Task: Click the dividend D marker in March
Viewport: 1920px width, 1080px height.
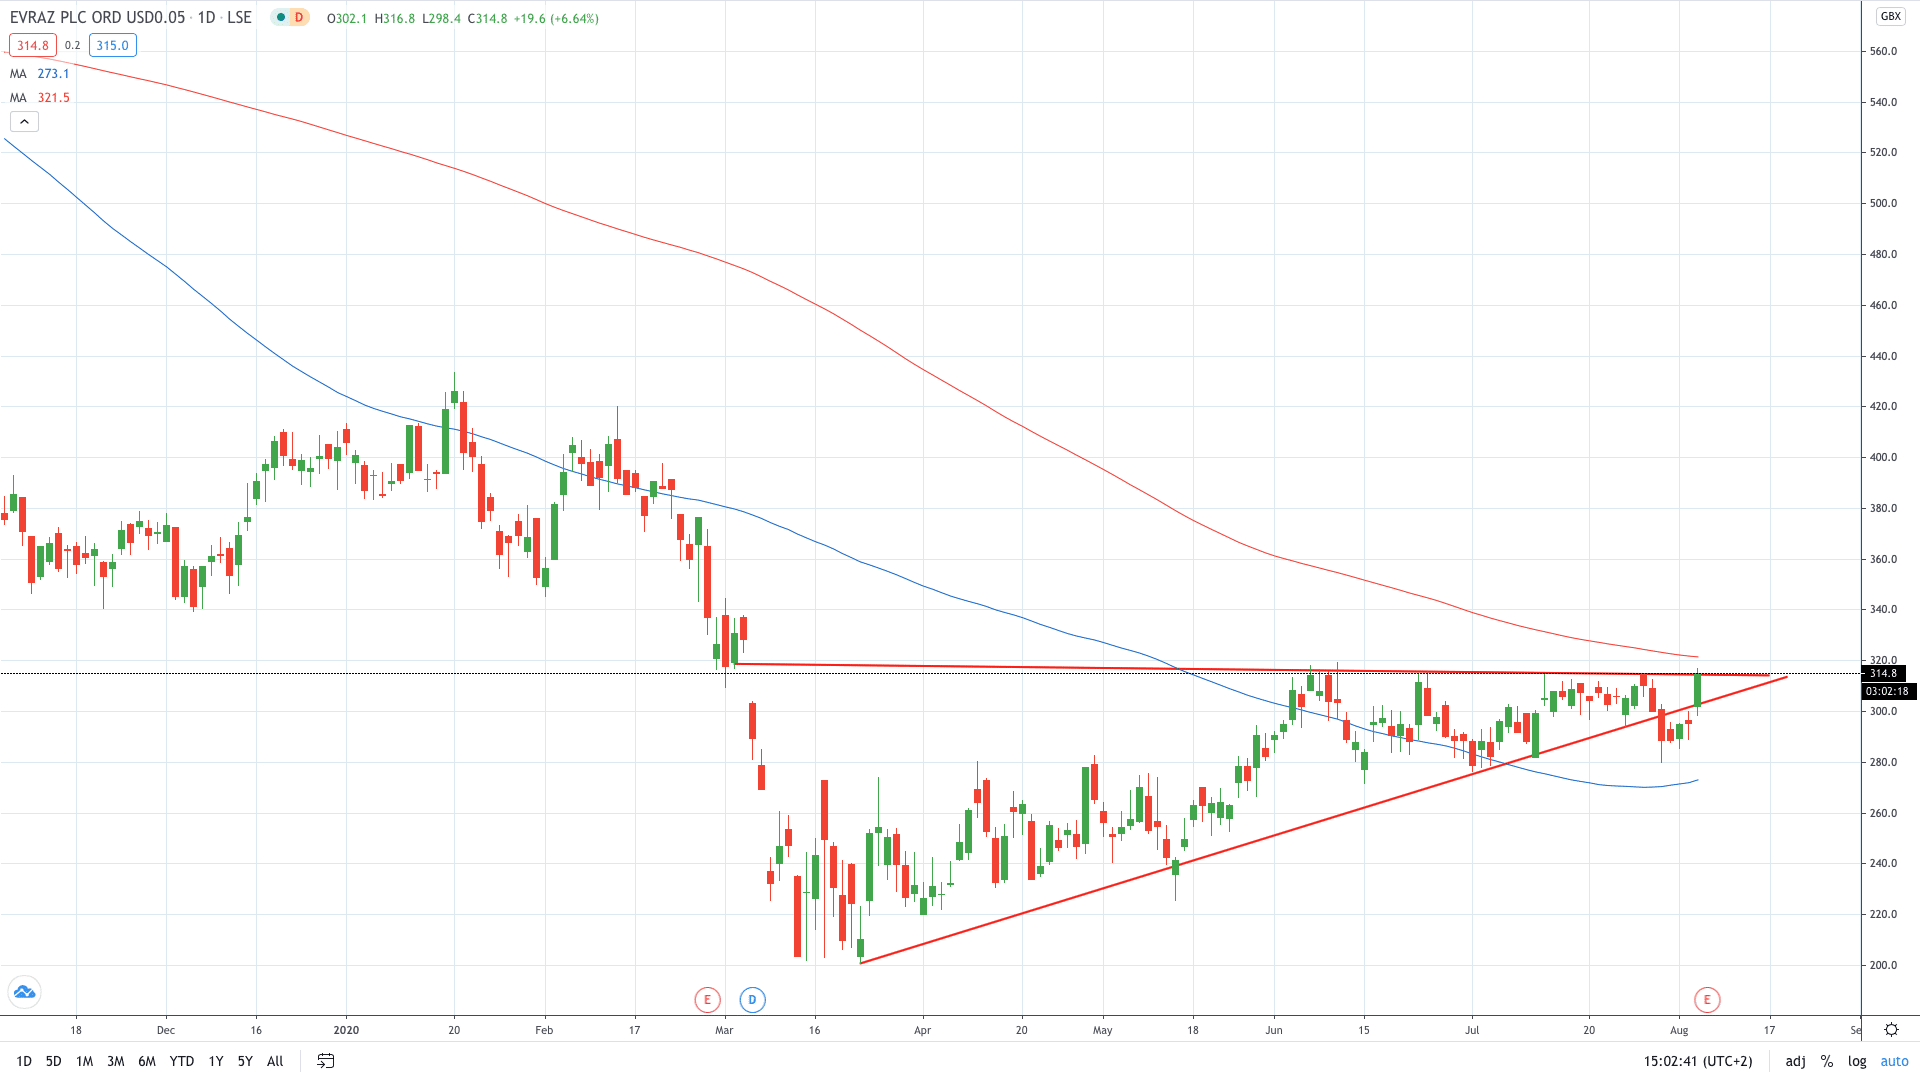Action: [752, 999]
